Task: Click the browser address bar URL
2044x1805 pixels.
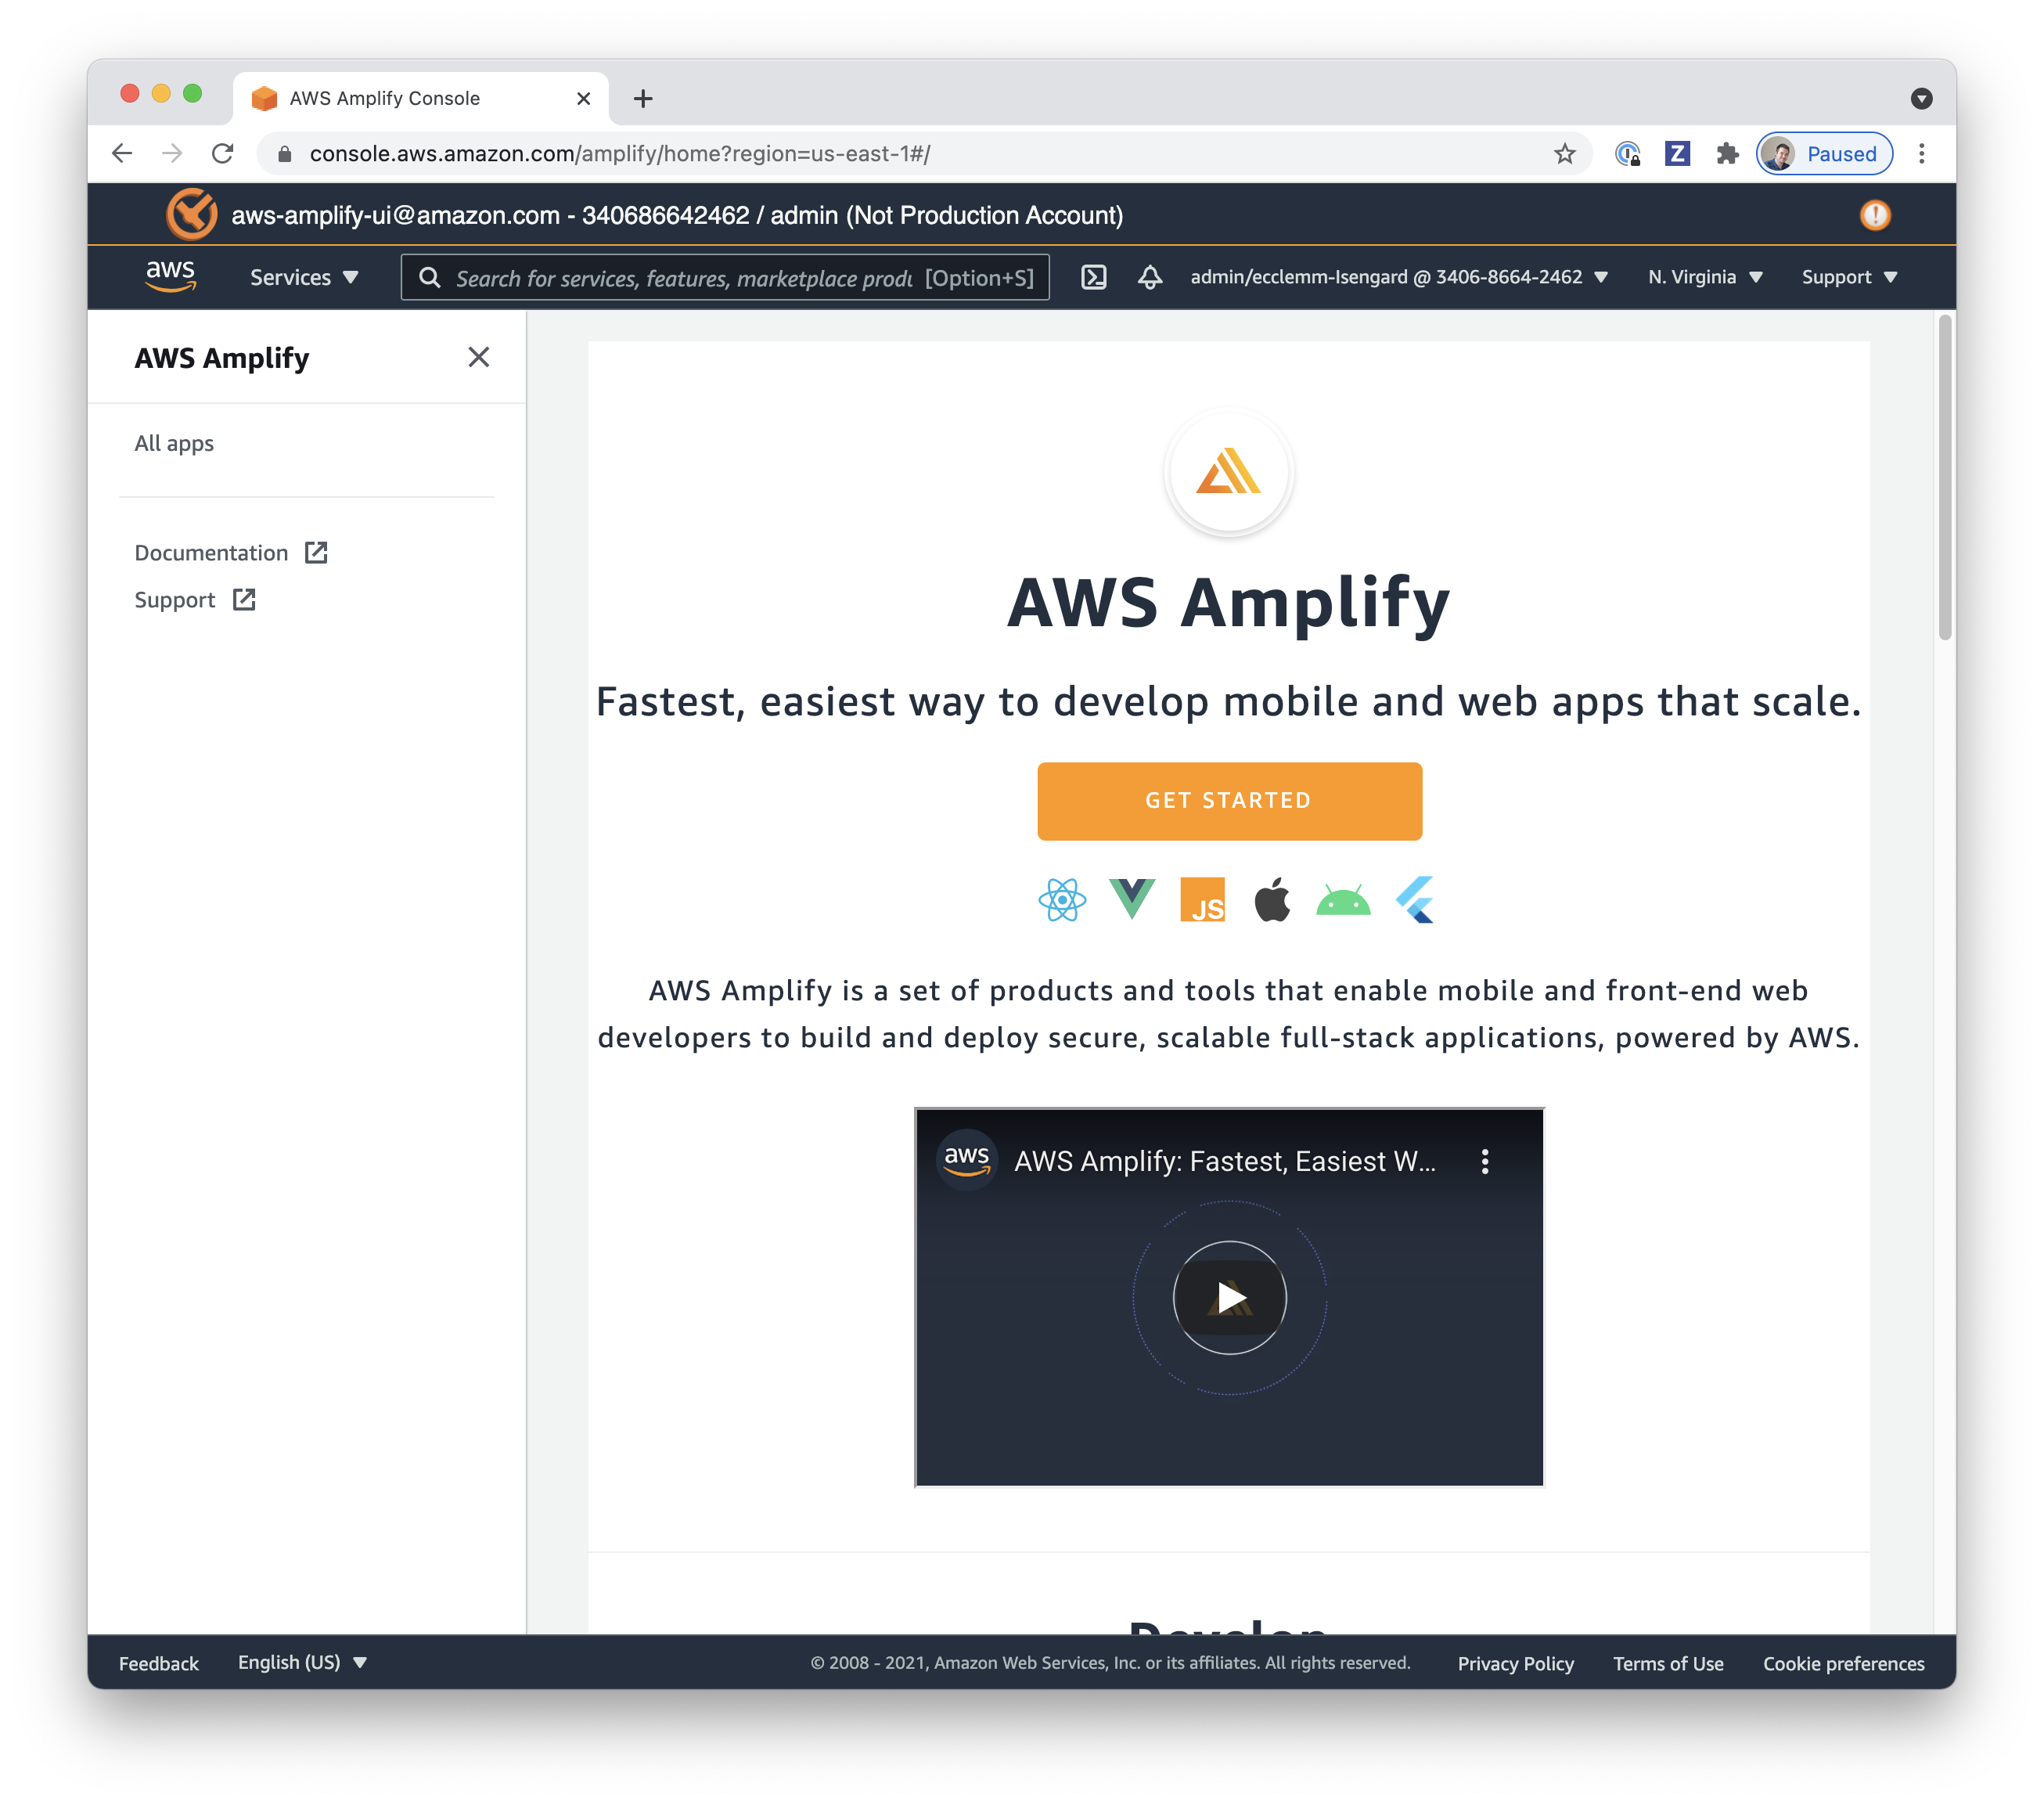Action: [x=620, y=154]
